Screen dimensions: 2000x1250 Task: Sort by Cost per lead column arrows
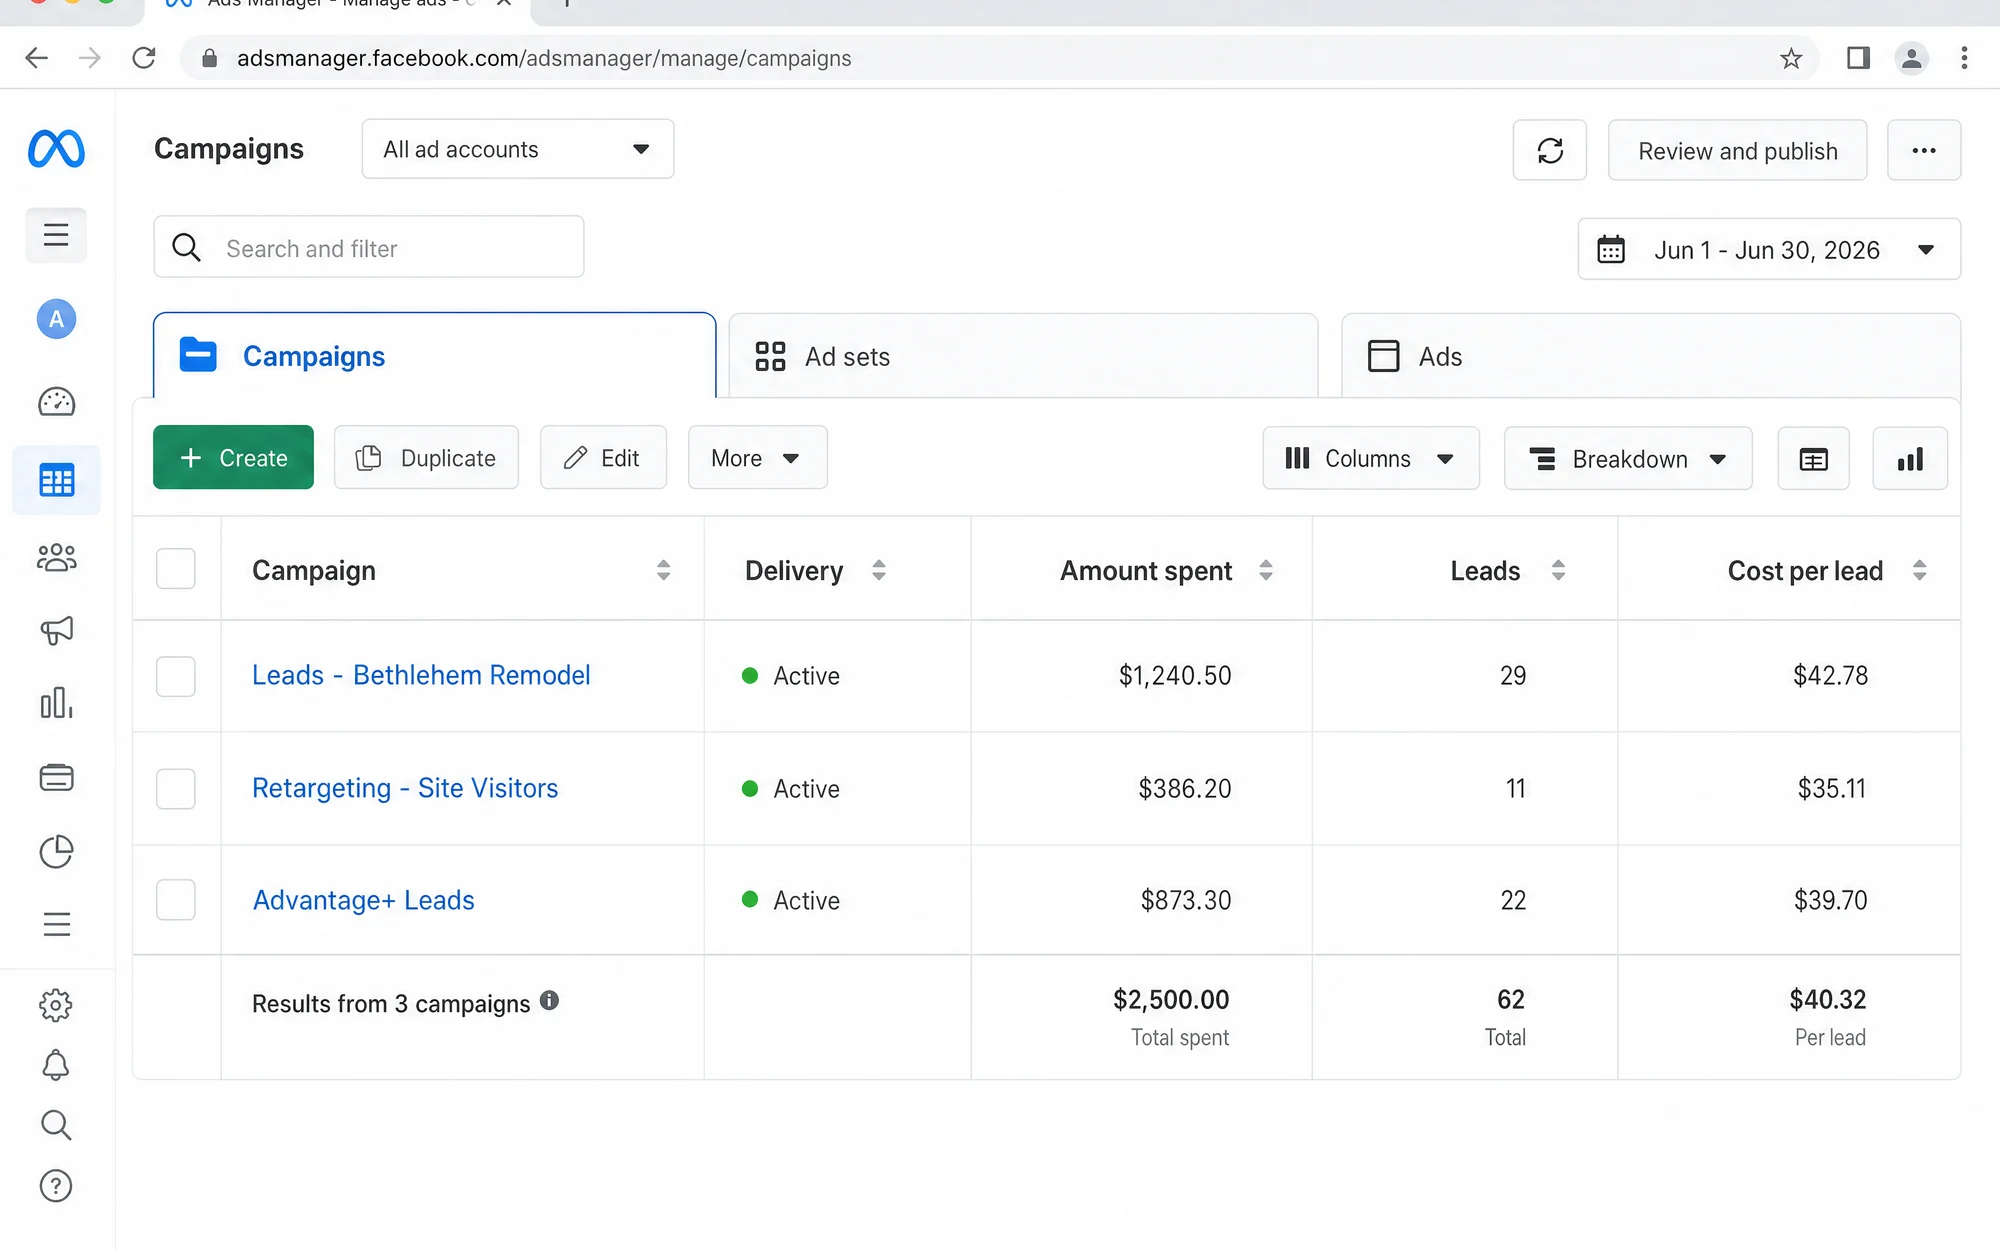pos(1919,570)
